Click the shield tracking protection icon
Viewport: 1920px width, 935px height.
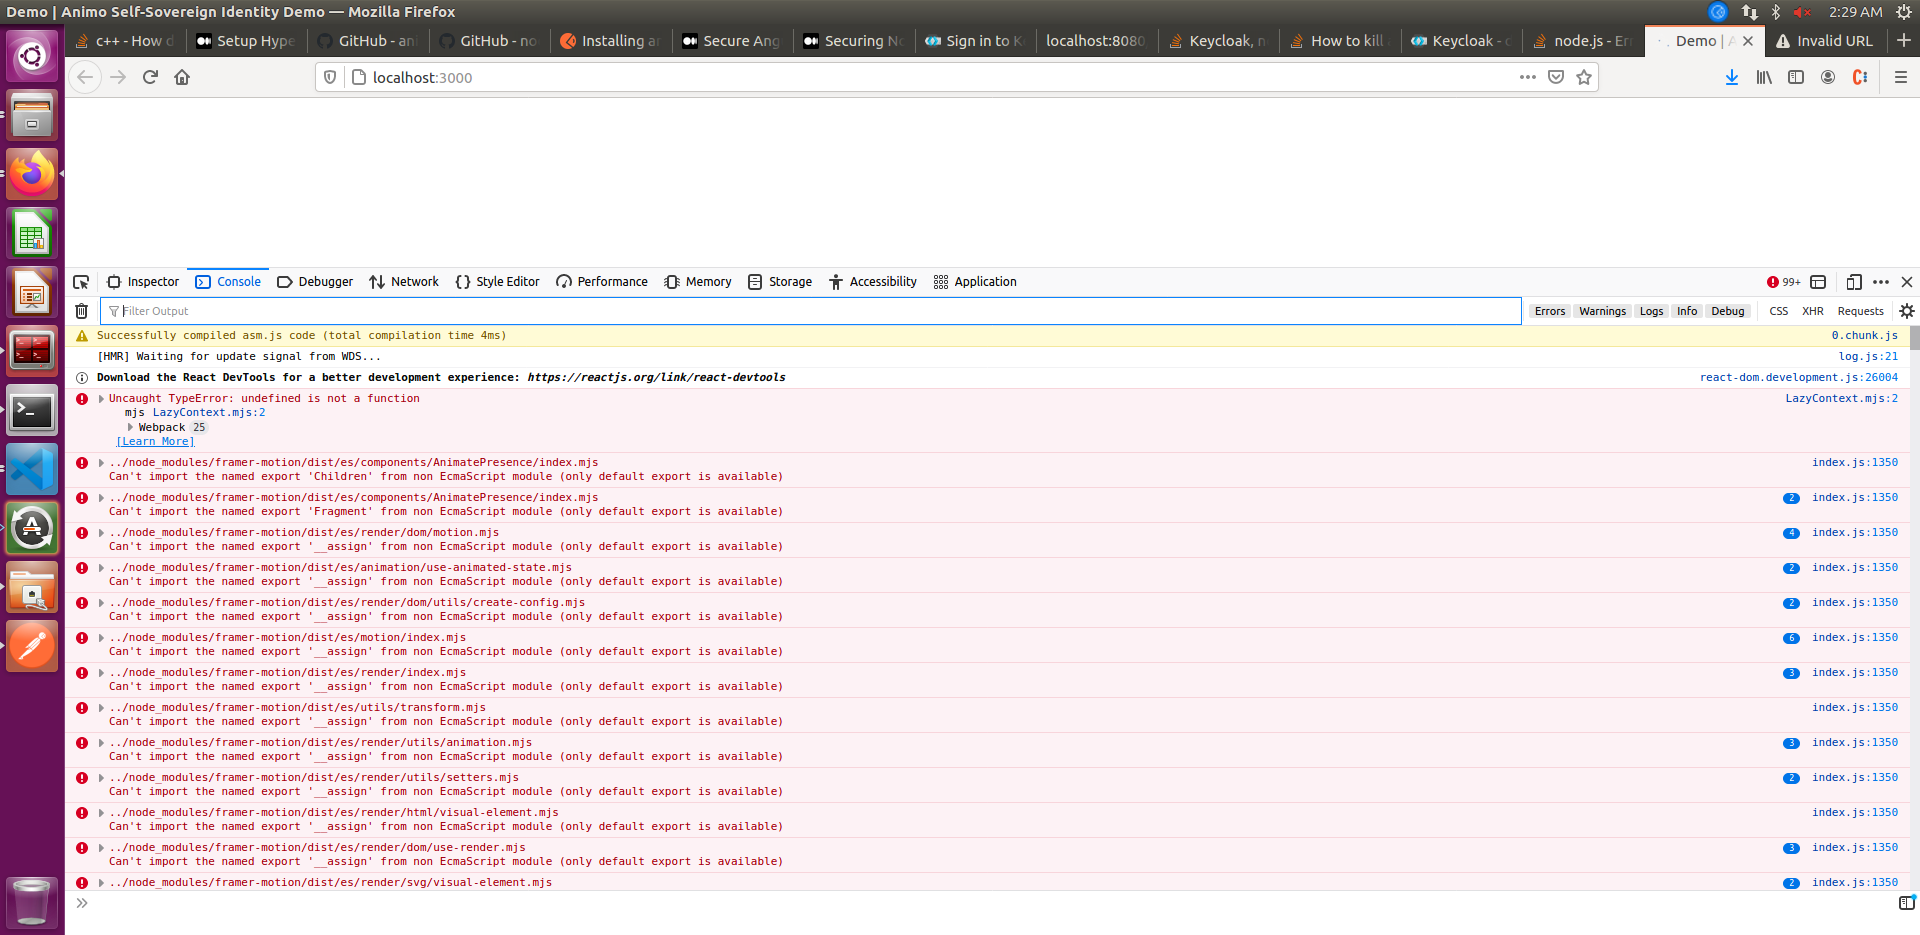click(329, 77)
